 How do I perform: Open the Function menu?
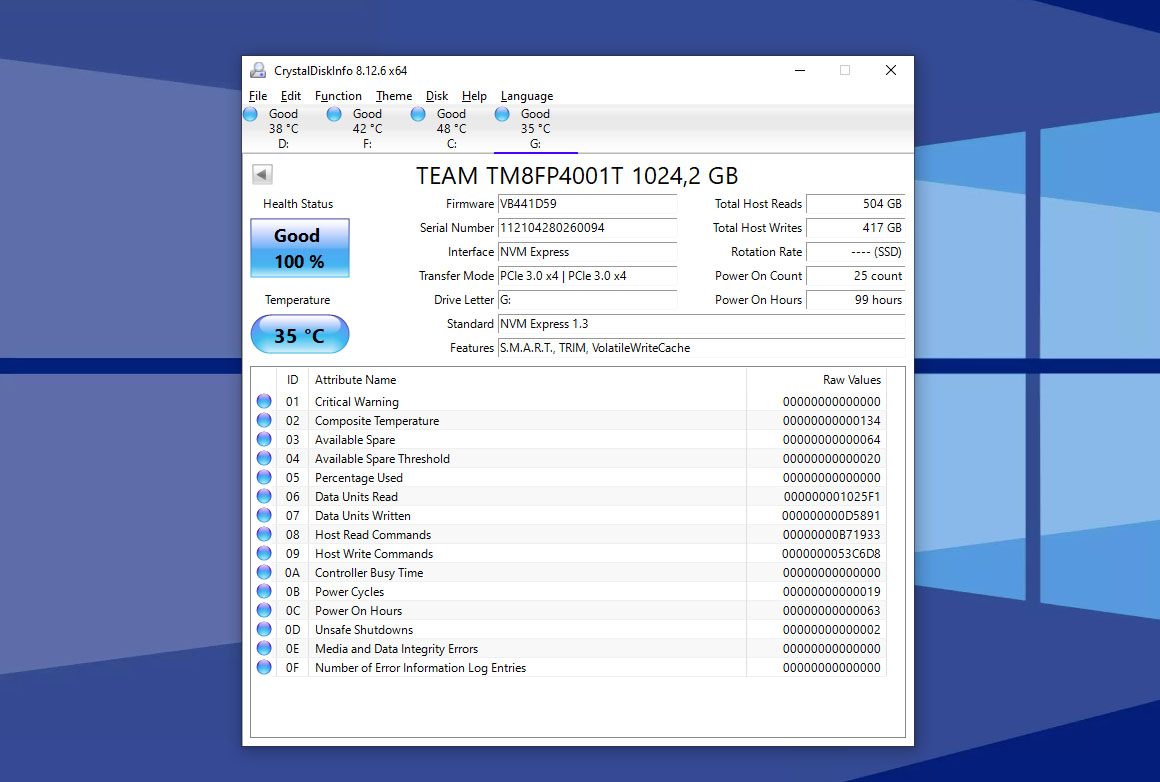[338, 95]
